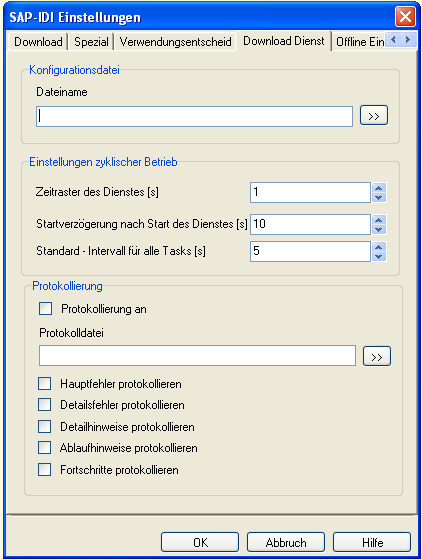This screenshot has height=560, width=422.
Task: Confirm settings with OK button
Action: [200, 542]
